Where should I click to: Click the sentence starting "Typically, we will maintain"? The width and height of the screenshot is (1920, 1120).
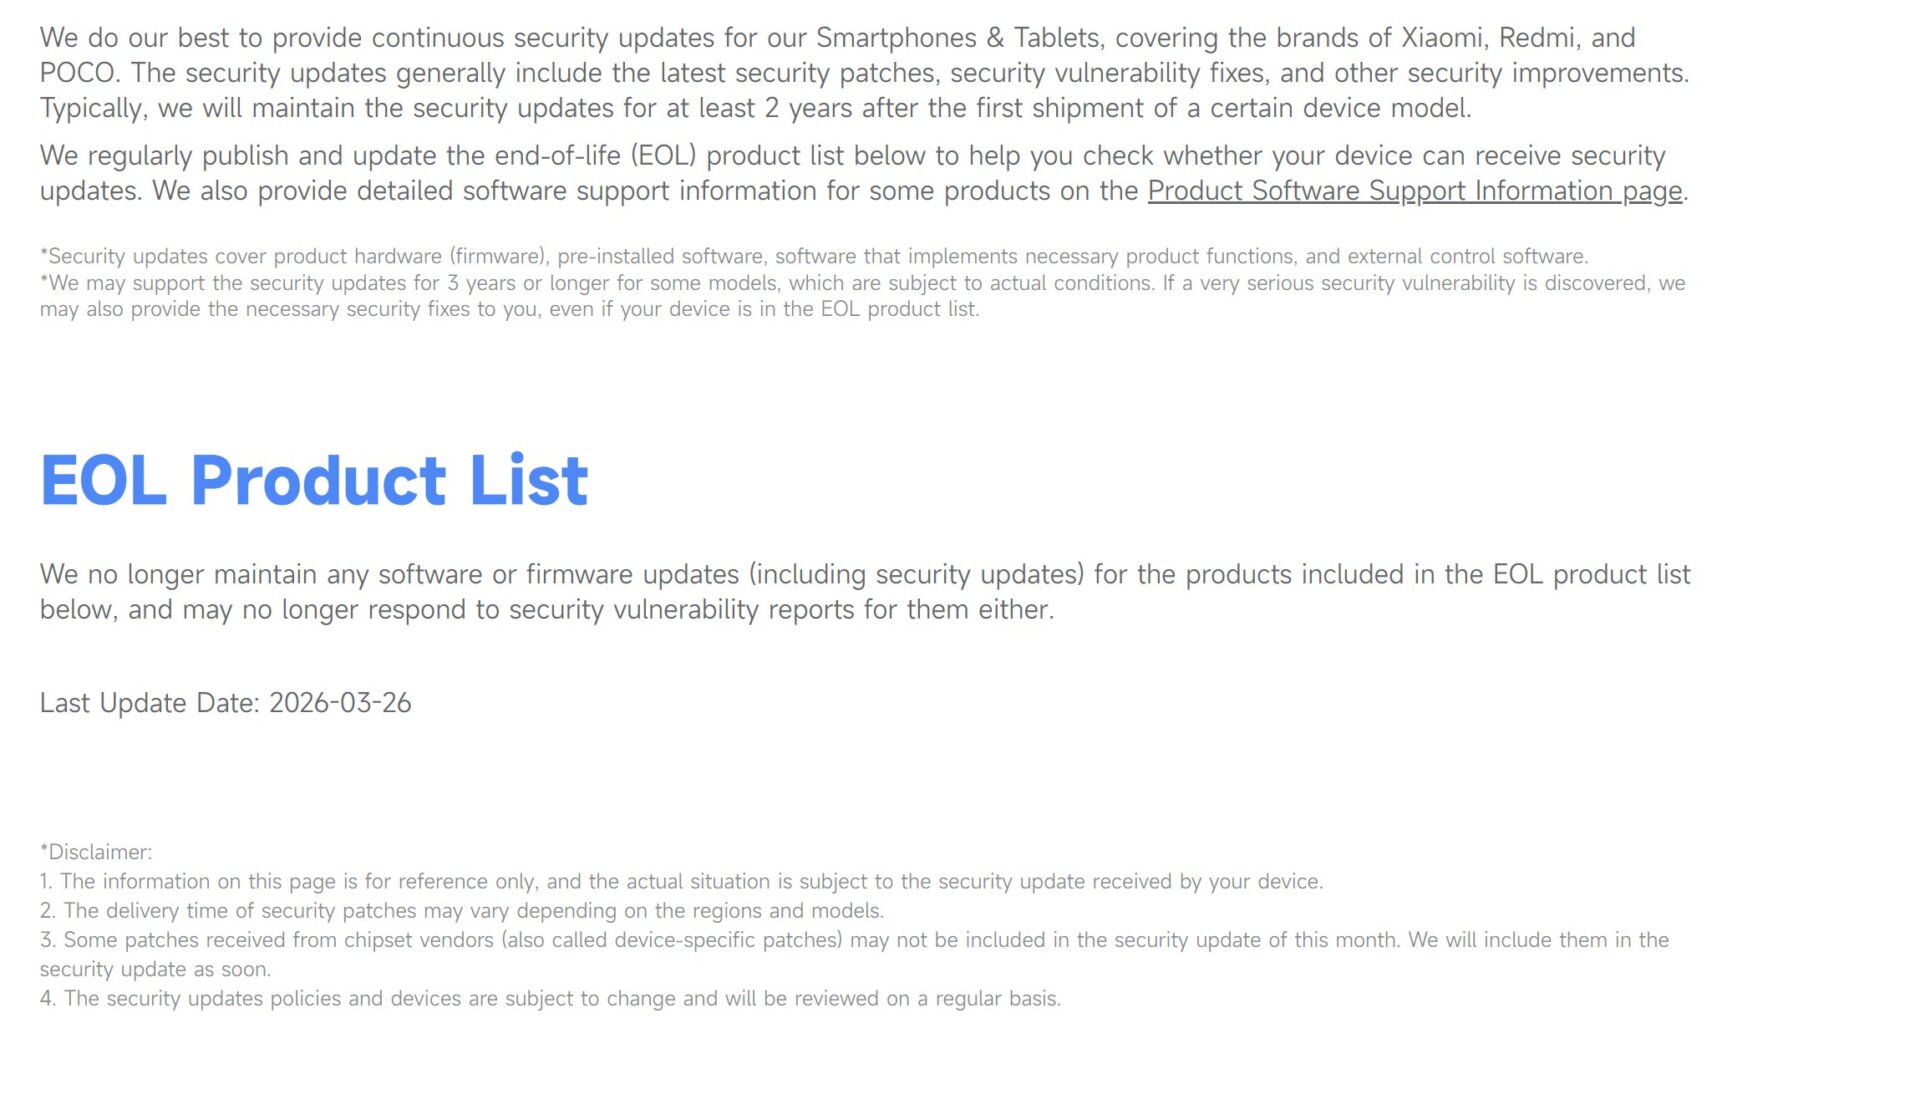coord(755,108)
